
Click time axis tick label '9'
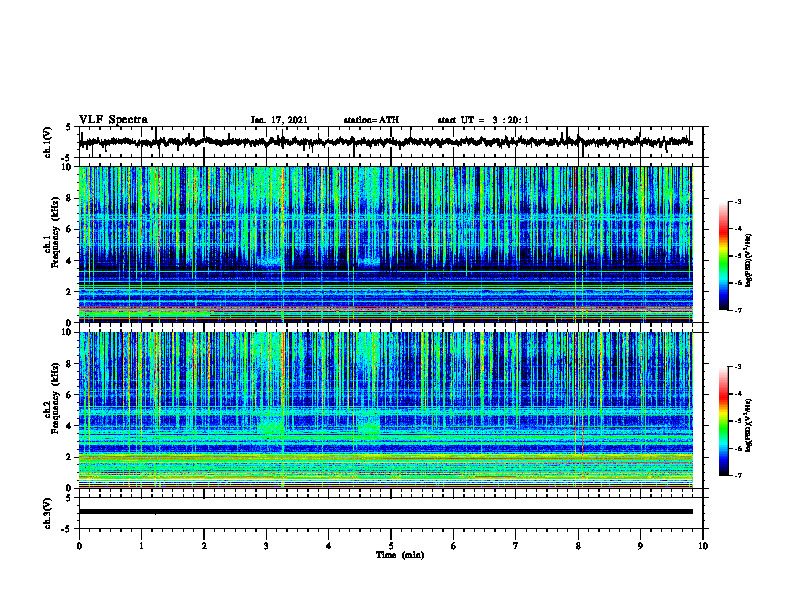[x=640, y=546]
